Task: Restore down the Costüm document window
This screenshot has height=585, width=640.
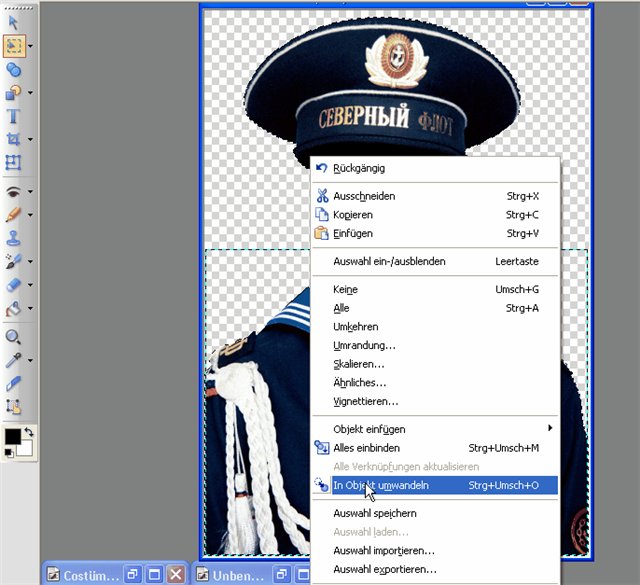Action: [x=132, y=575]
